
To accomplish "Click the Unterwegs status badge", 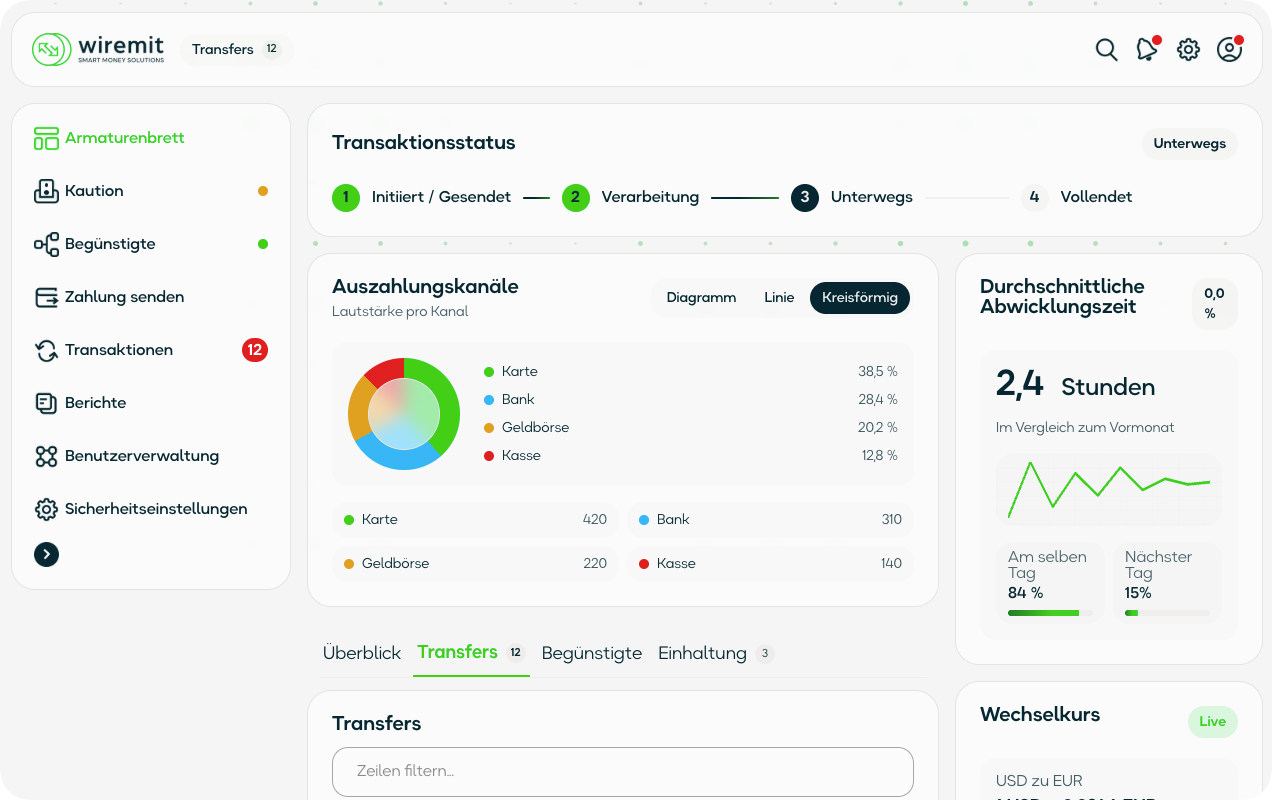I will coord(1190,144).
